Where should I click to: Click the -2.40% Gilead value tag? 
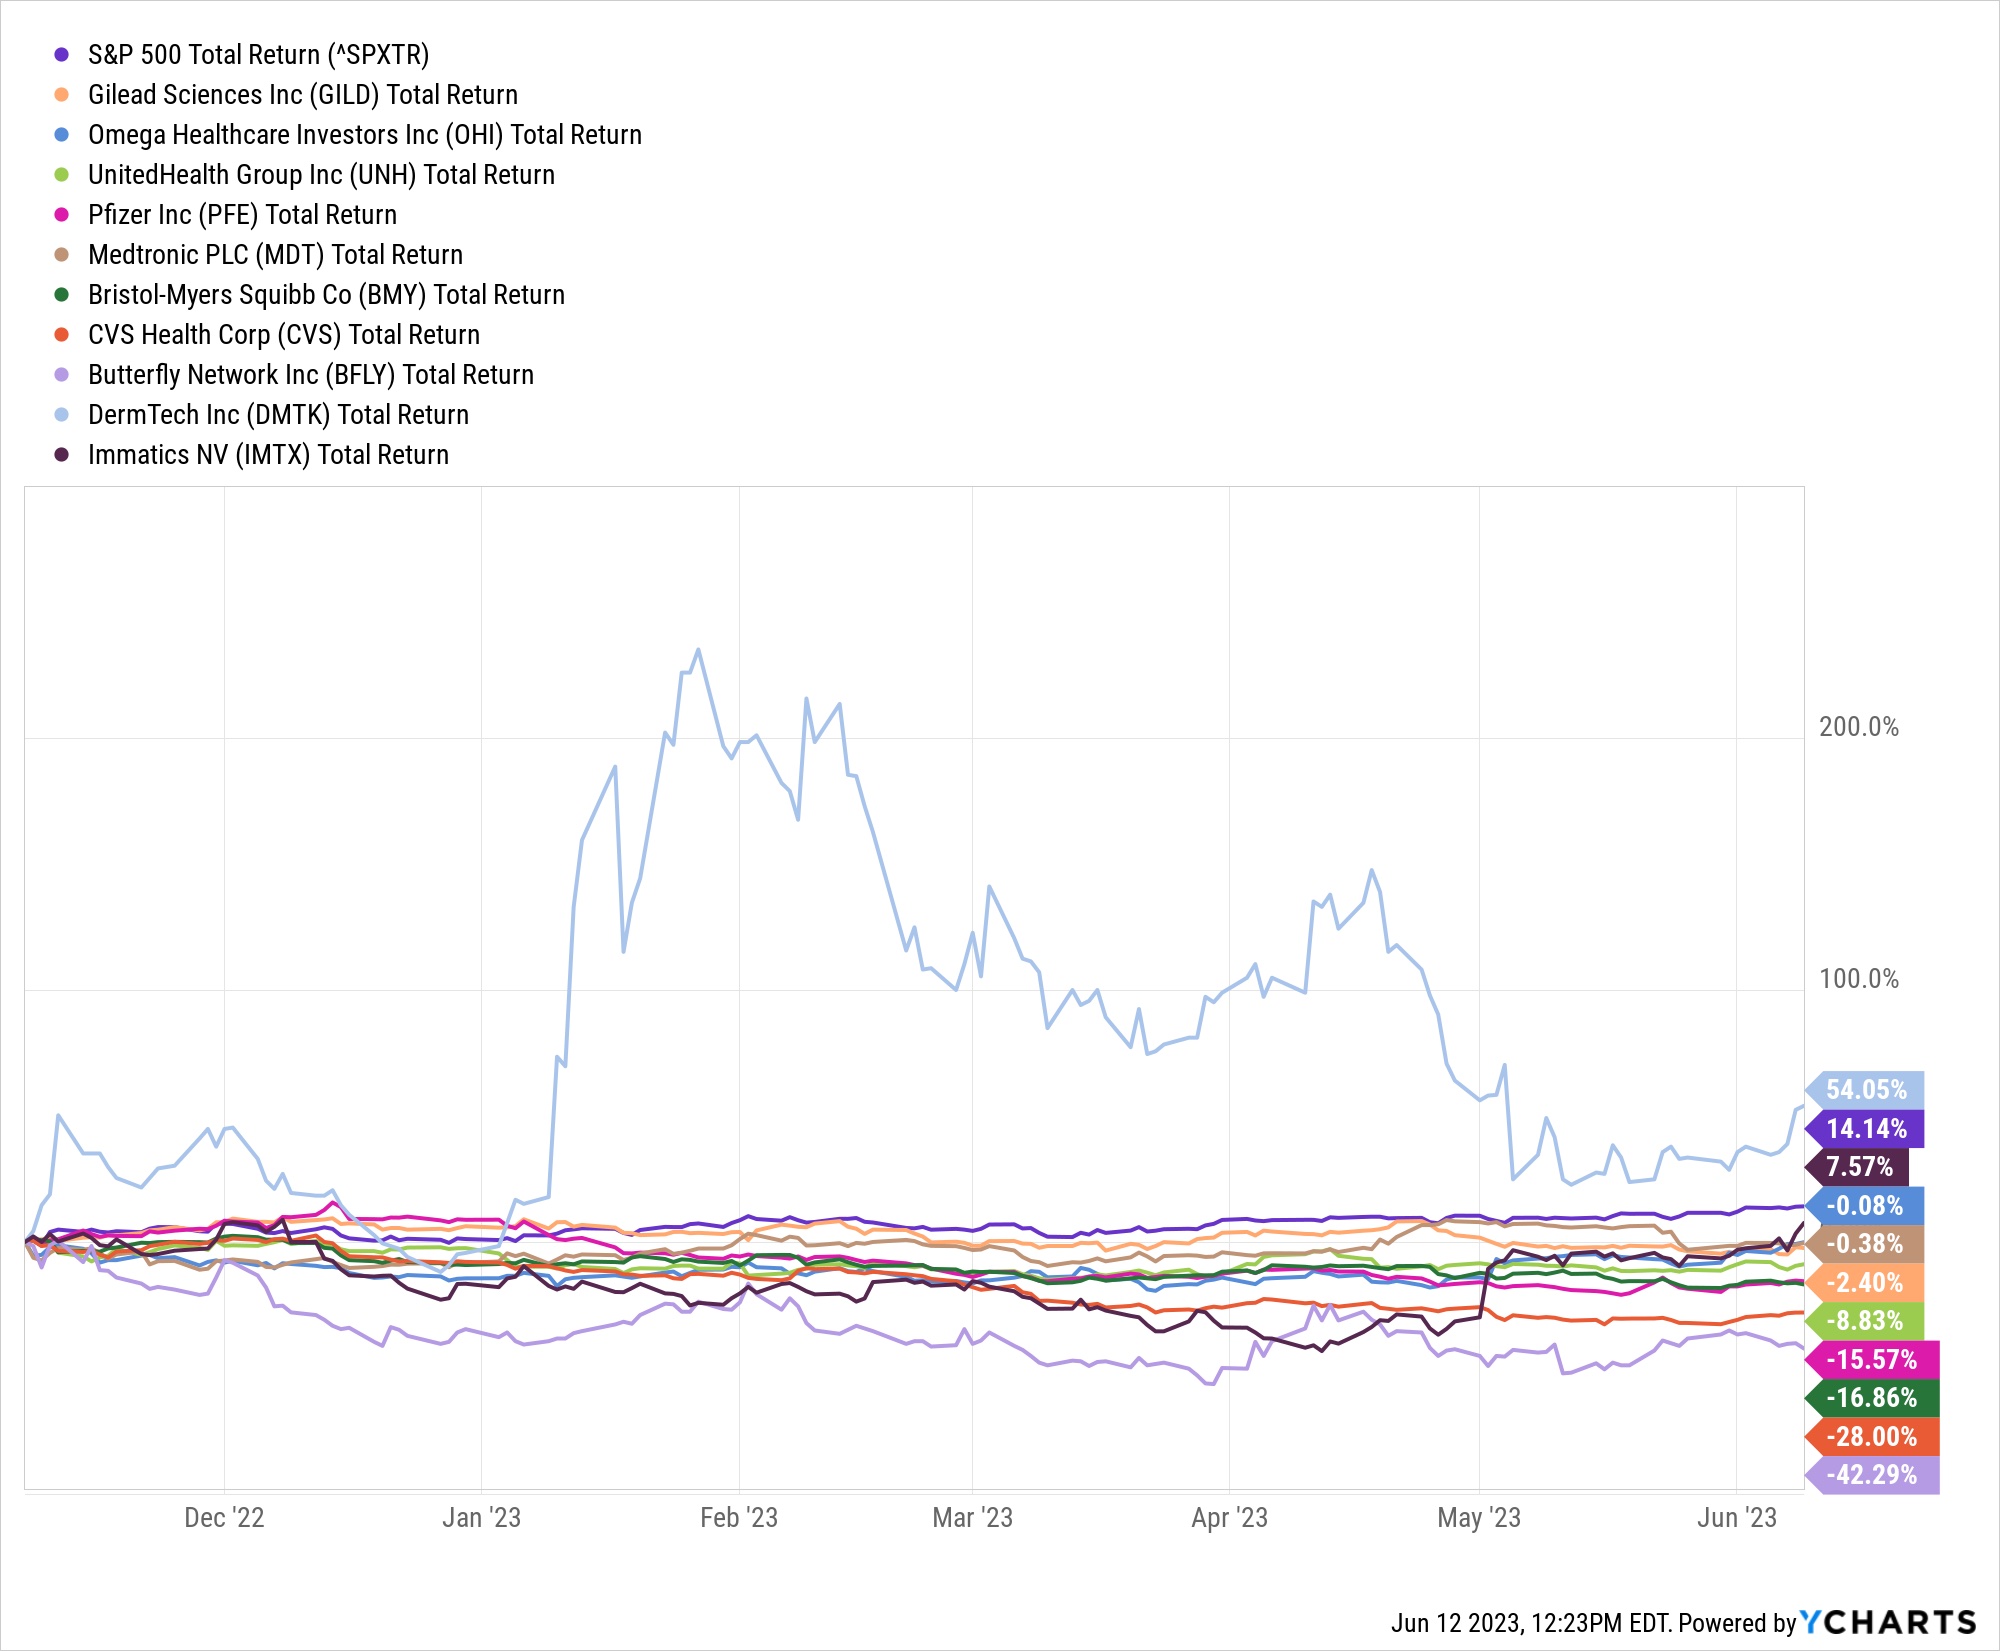1865,1283
